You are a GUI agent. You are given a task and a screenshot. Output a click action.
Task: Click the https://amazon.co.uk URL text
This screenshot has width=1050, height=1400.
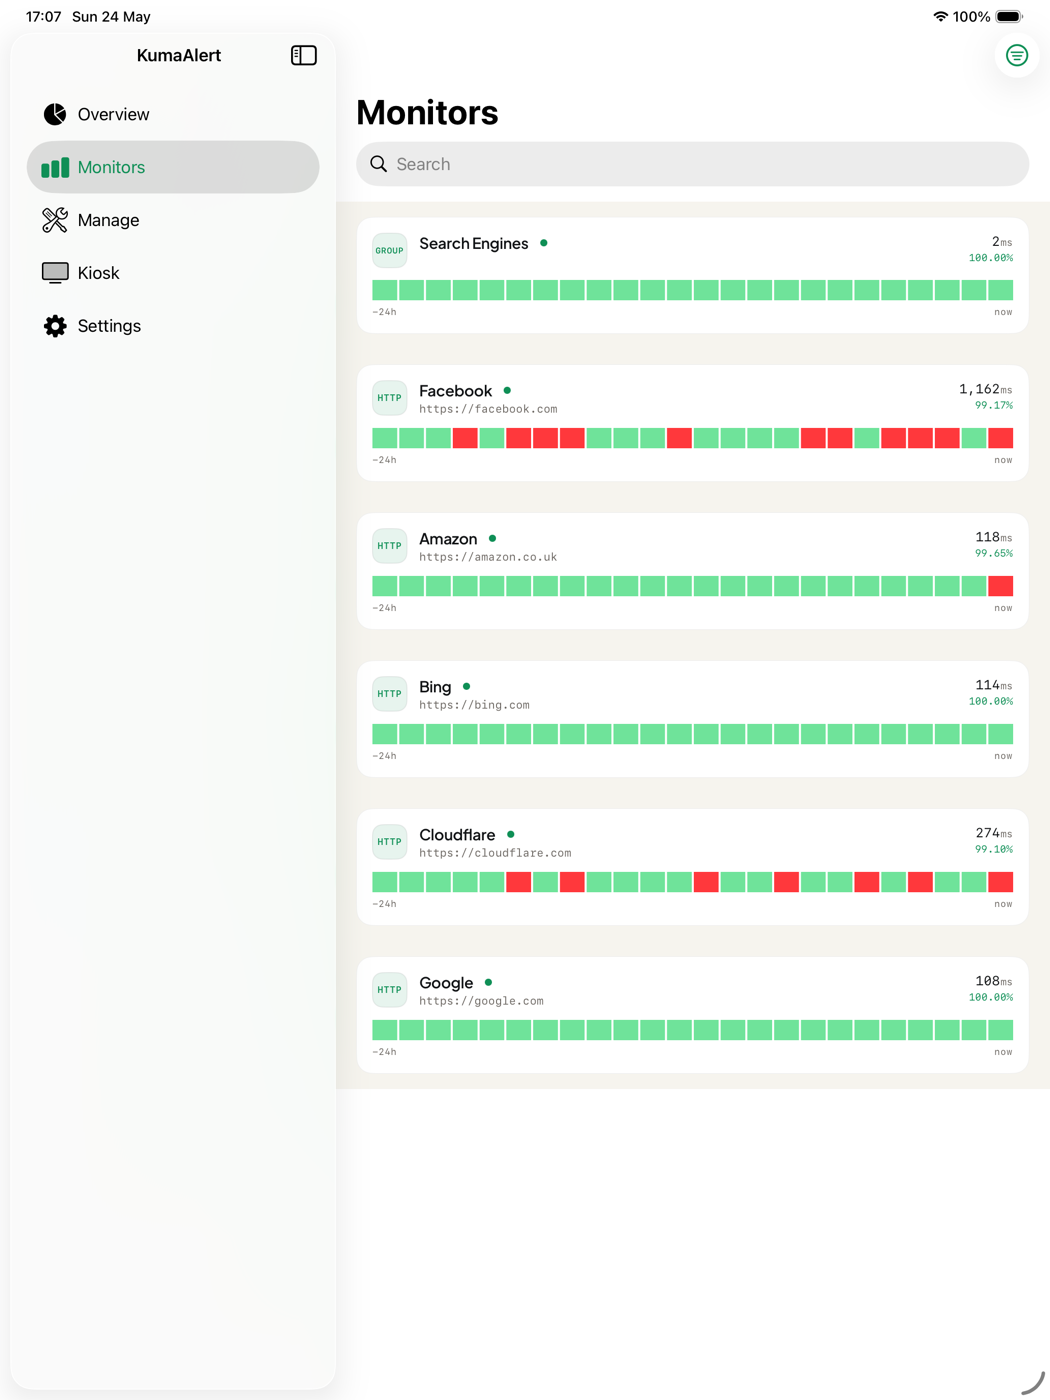tap(488, 557)
